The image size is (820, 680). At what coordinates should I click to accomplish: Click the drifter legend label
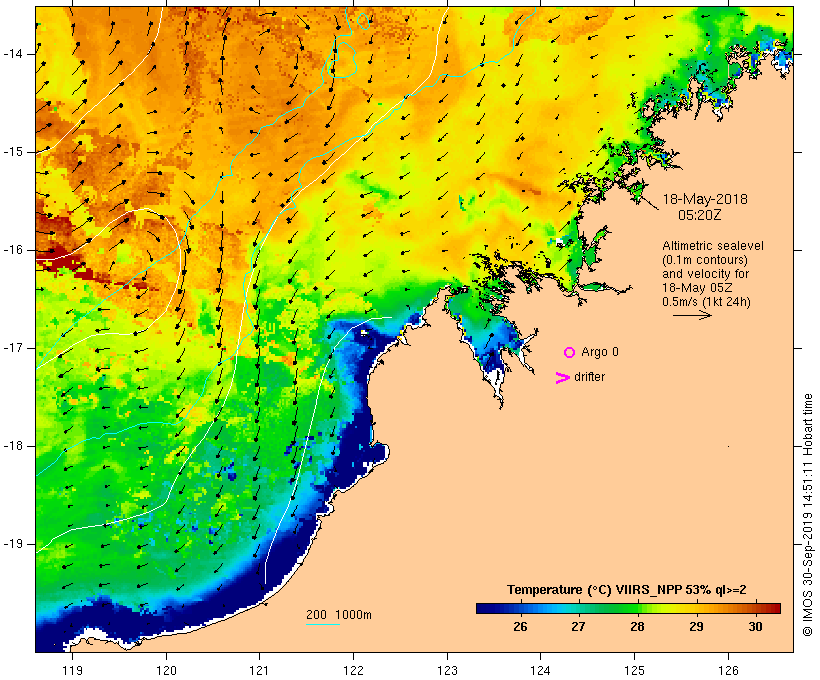pos(589,377)
